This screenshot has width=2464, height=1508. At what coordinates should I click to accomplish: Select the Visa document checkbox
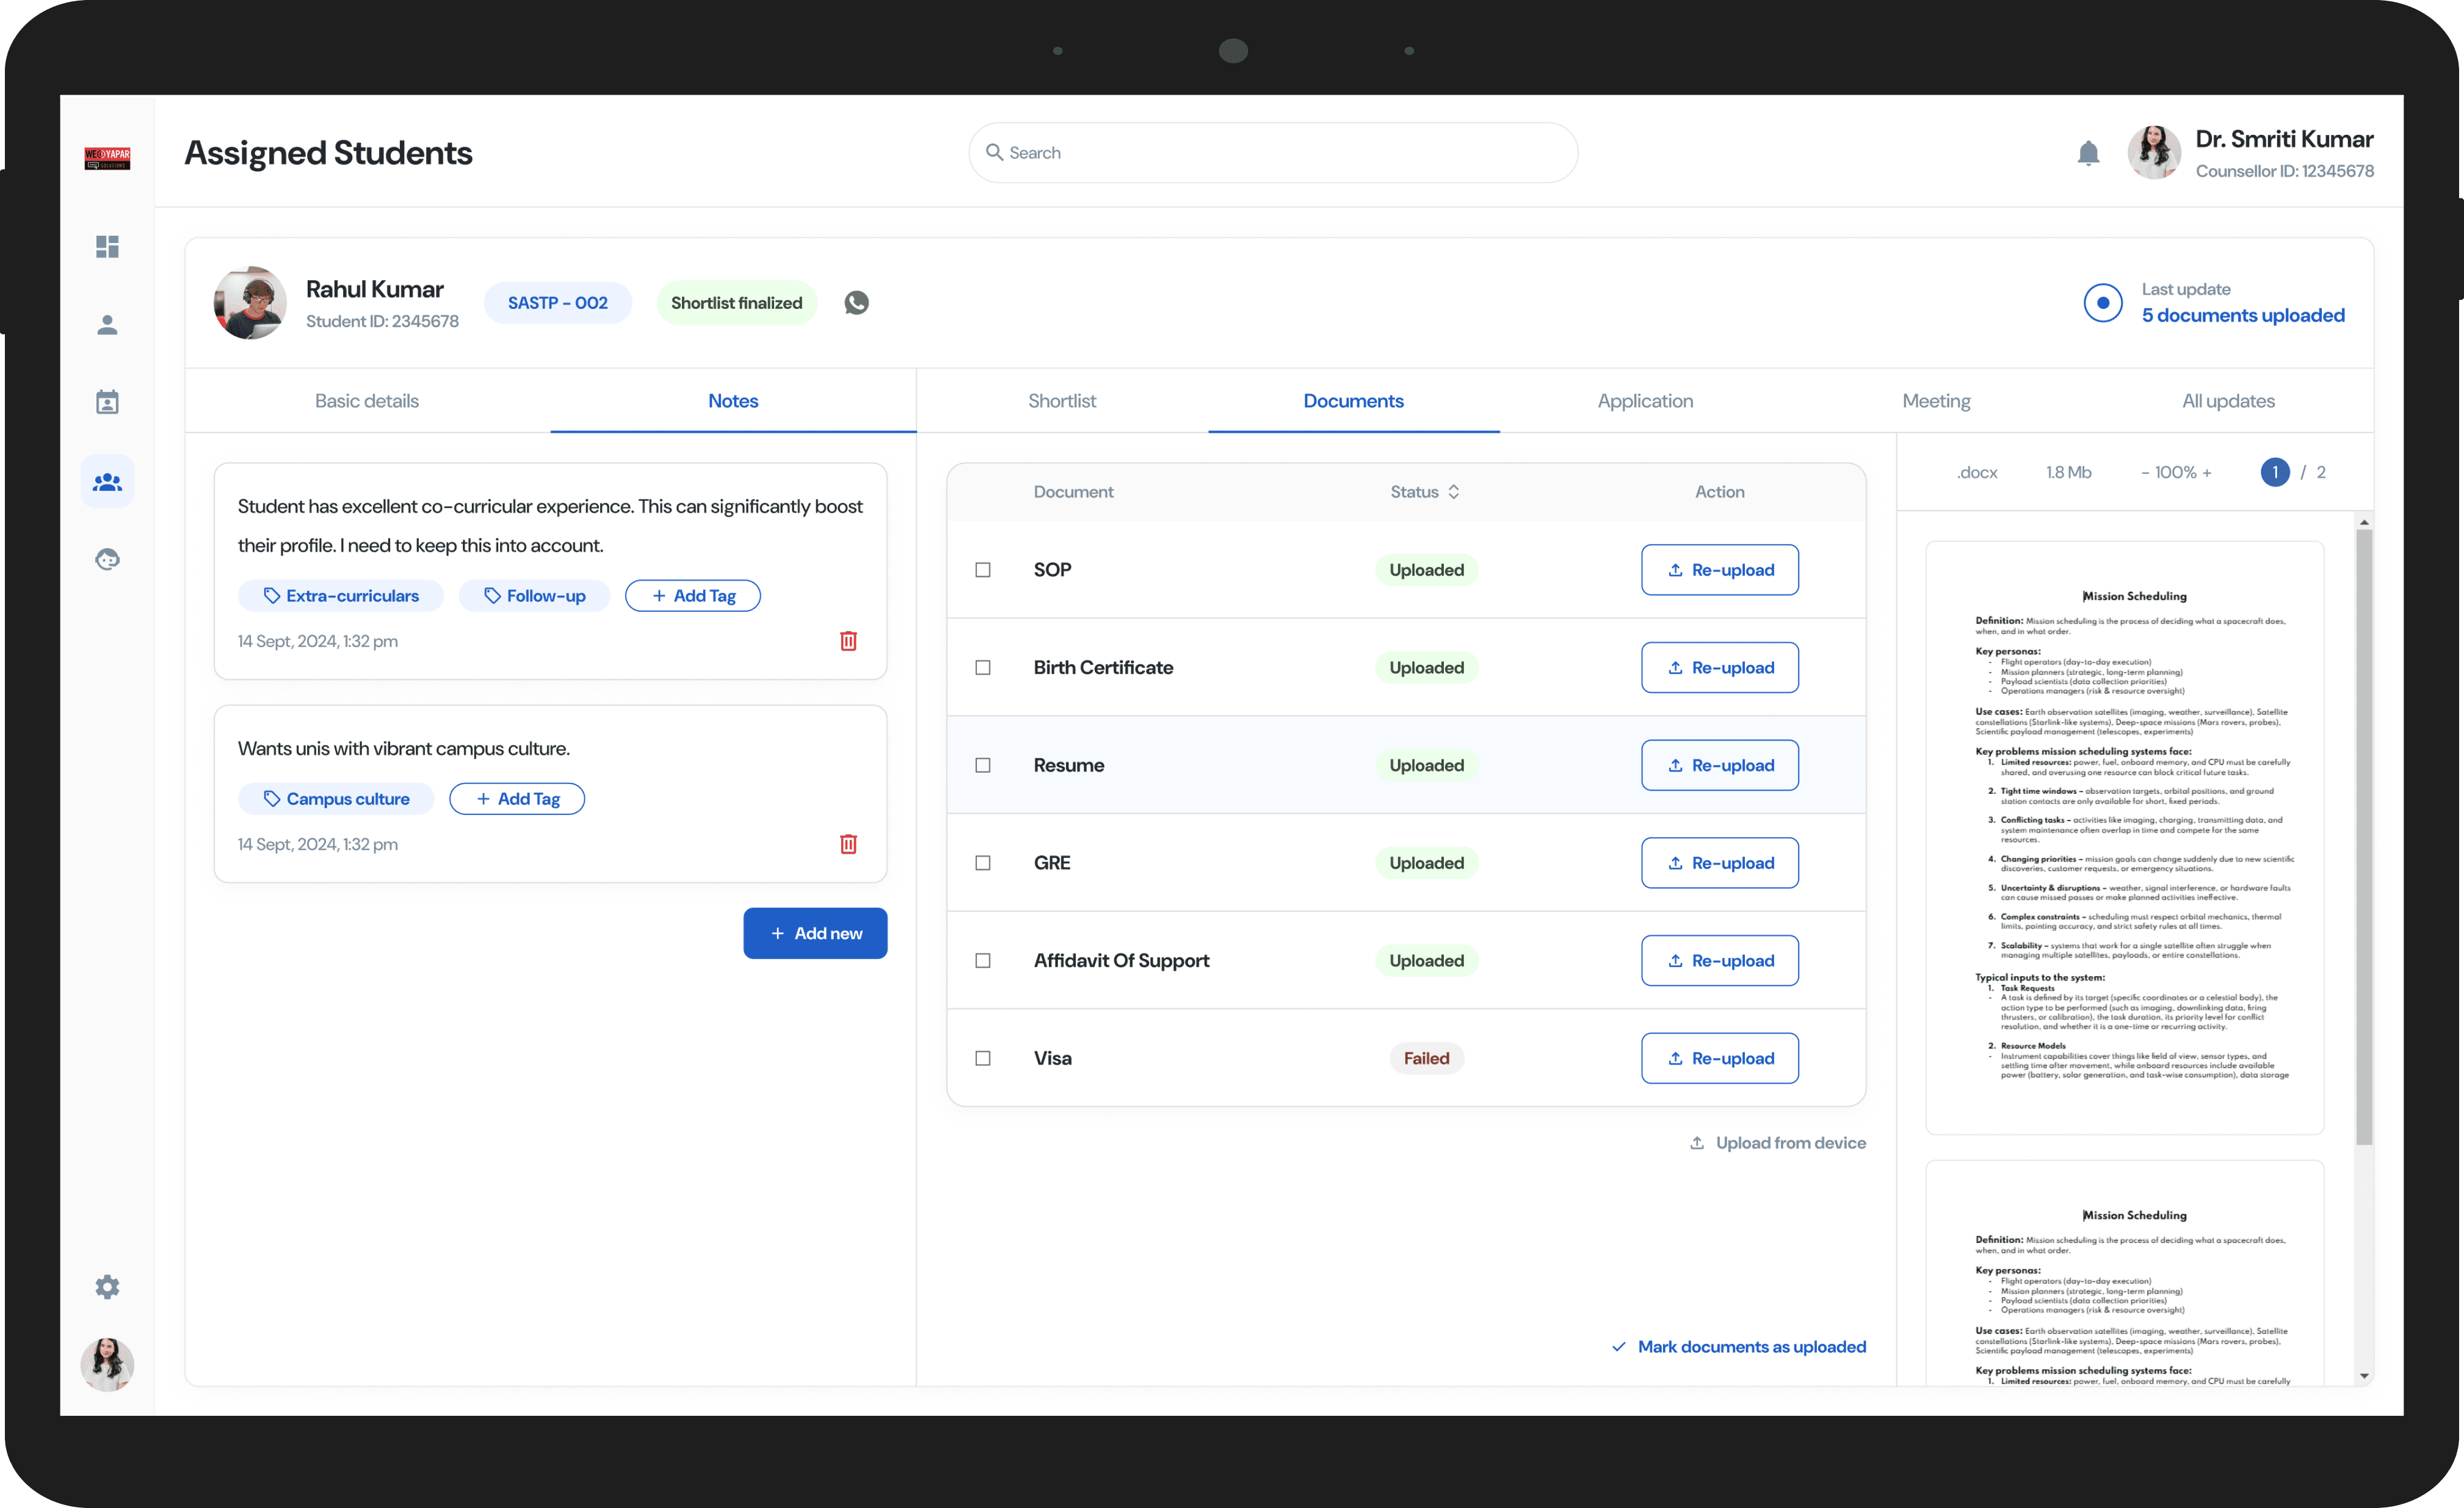983,1058
